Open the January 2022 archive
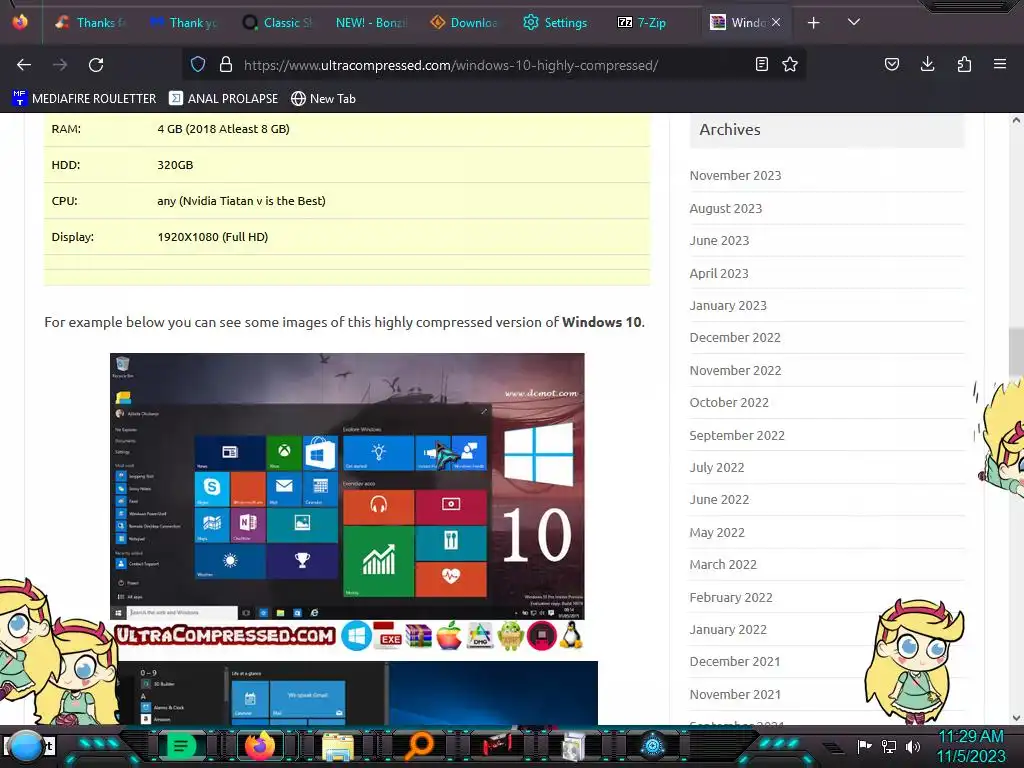 [x=728, y=630]
